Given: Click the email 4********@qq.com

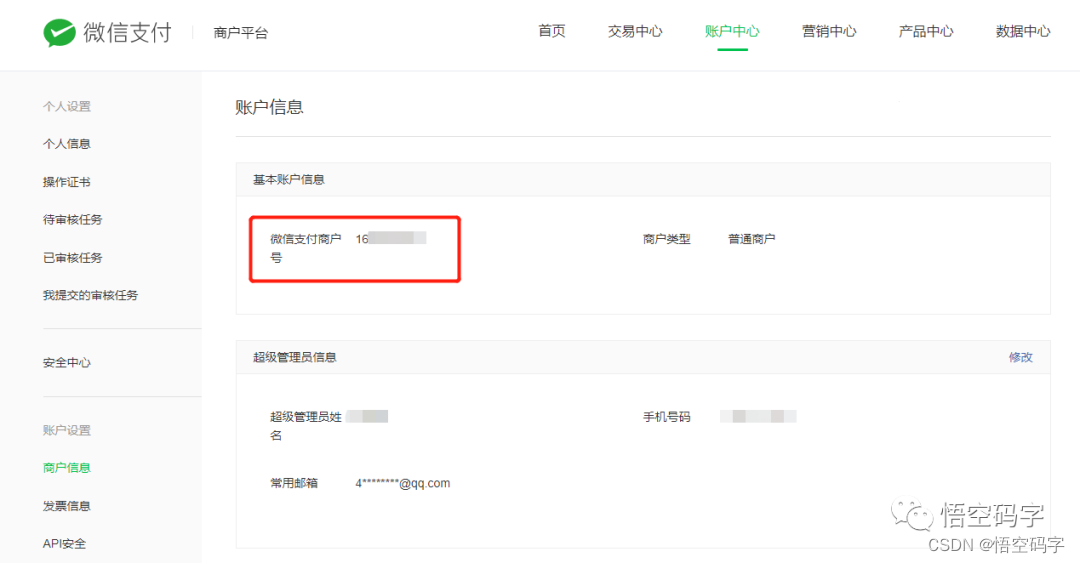Looking at the screenshot, I should tap(403, 483).
